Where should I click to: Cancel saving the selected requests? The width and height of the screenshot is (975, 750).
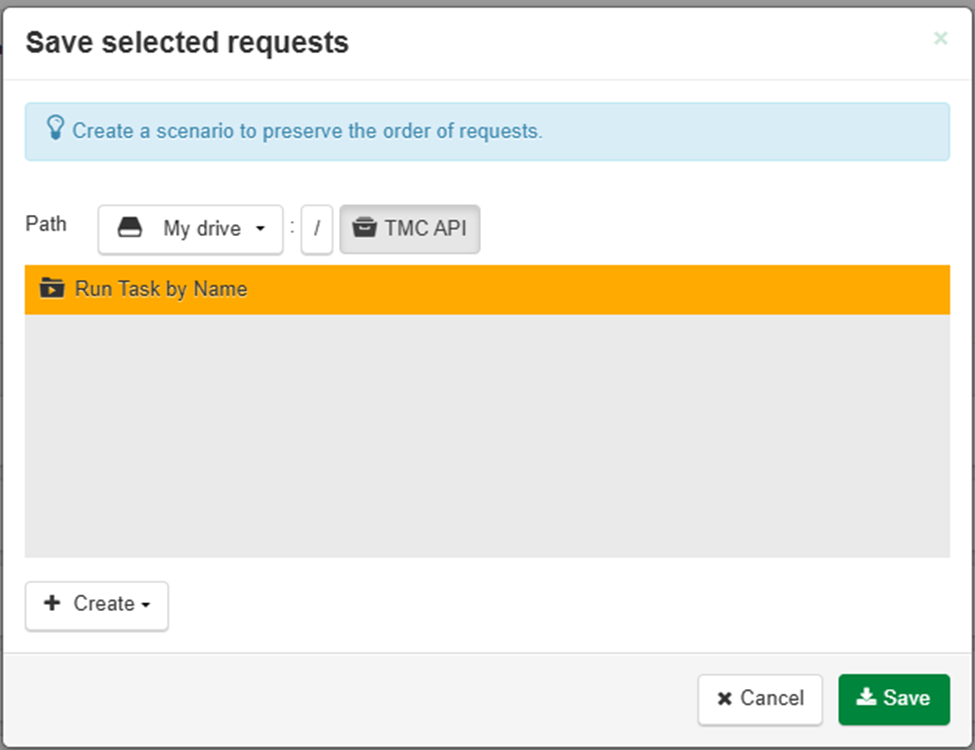pos(760,699)
